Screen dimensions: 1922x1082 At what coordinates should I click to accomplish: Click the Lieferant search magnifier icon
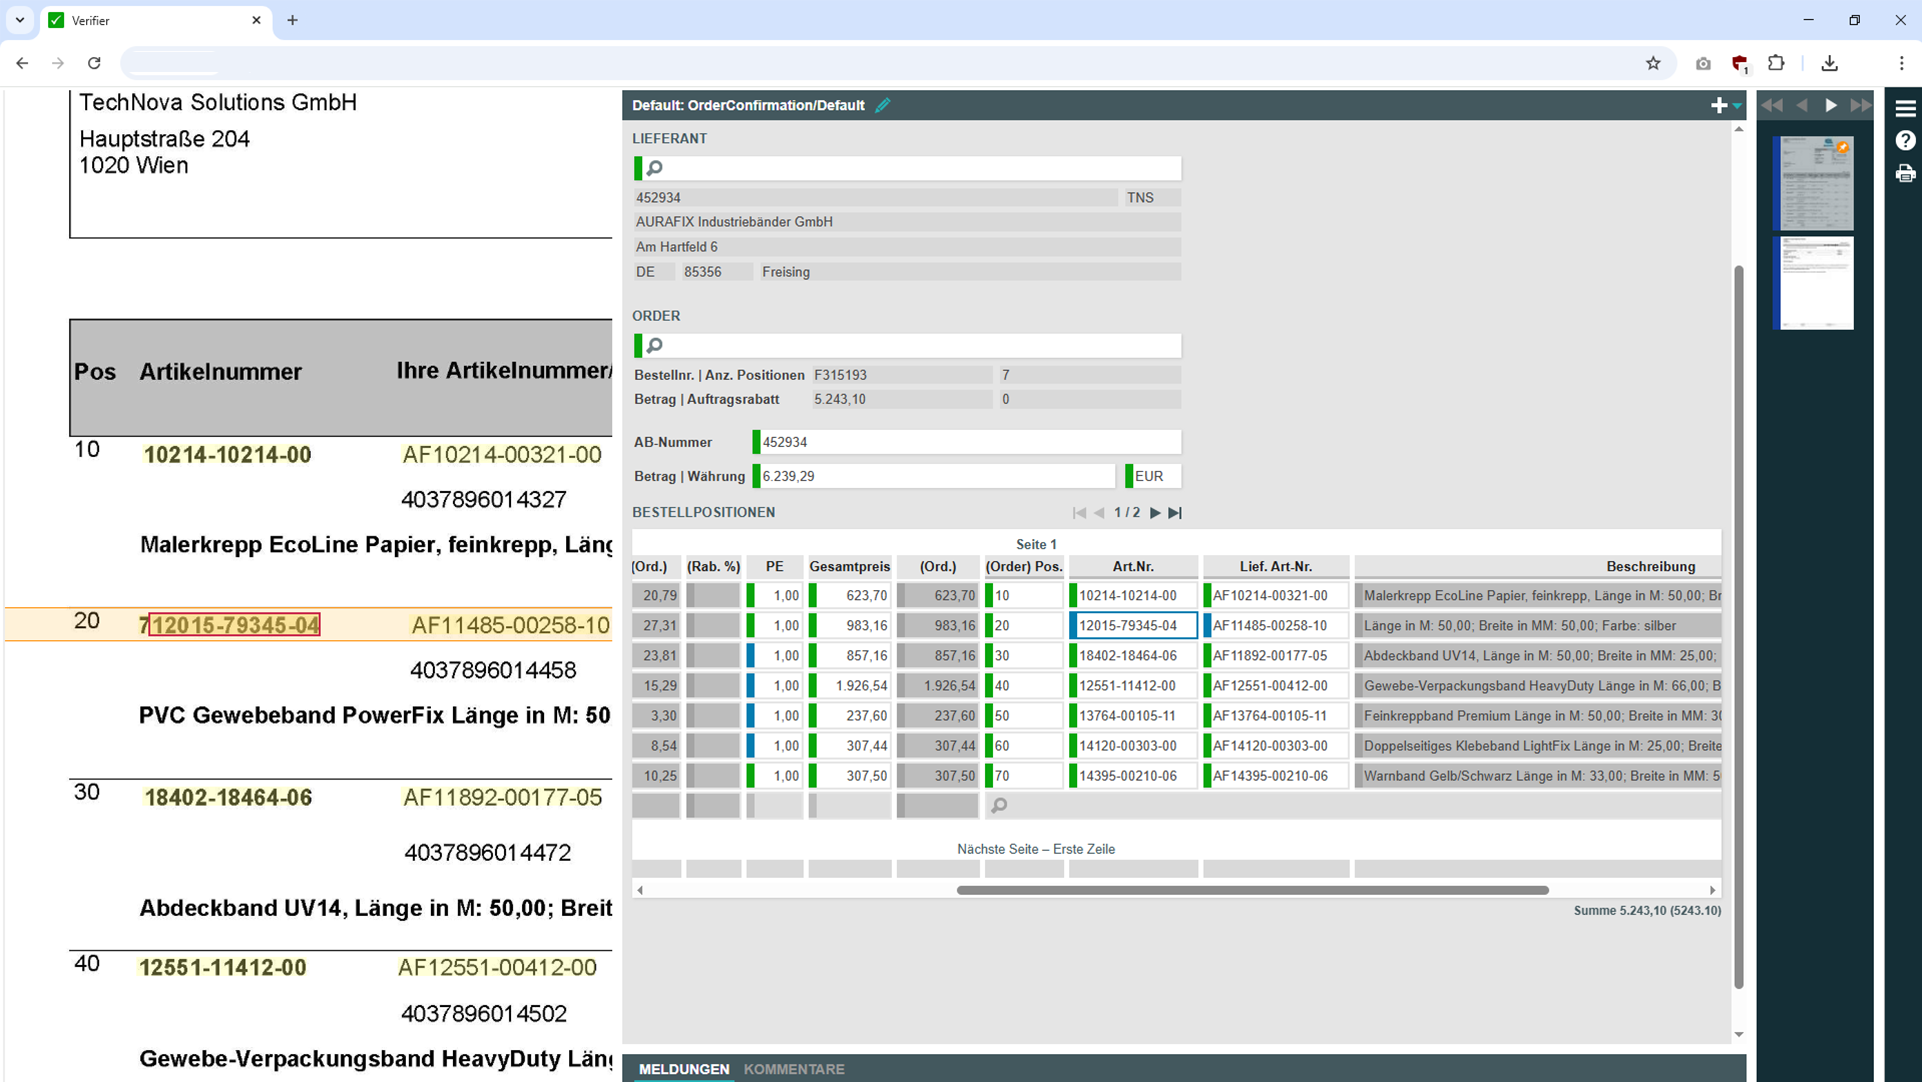[655, 168]
